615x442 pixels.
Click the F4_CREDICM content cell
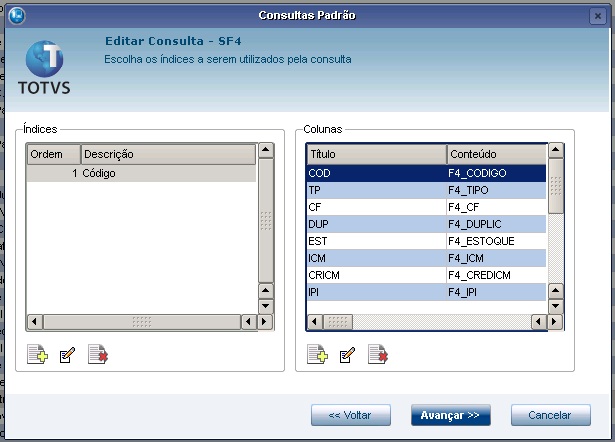tap(496, 275)
